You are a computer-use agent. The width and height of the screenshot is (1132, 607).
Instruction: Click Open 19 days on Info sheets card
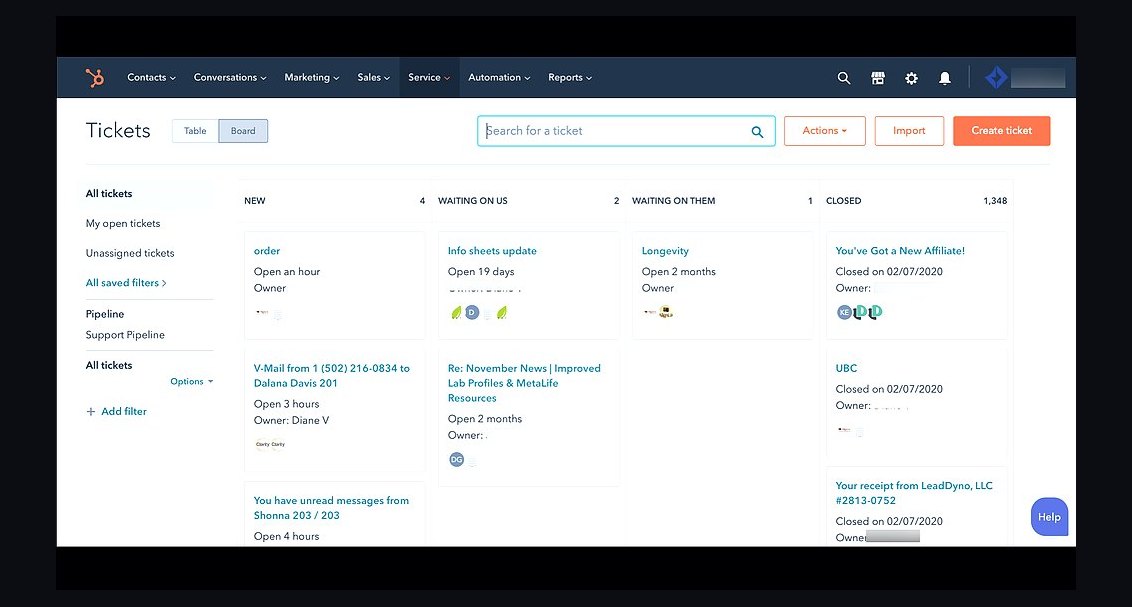coord(481,271)
